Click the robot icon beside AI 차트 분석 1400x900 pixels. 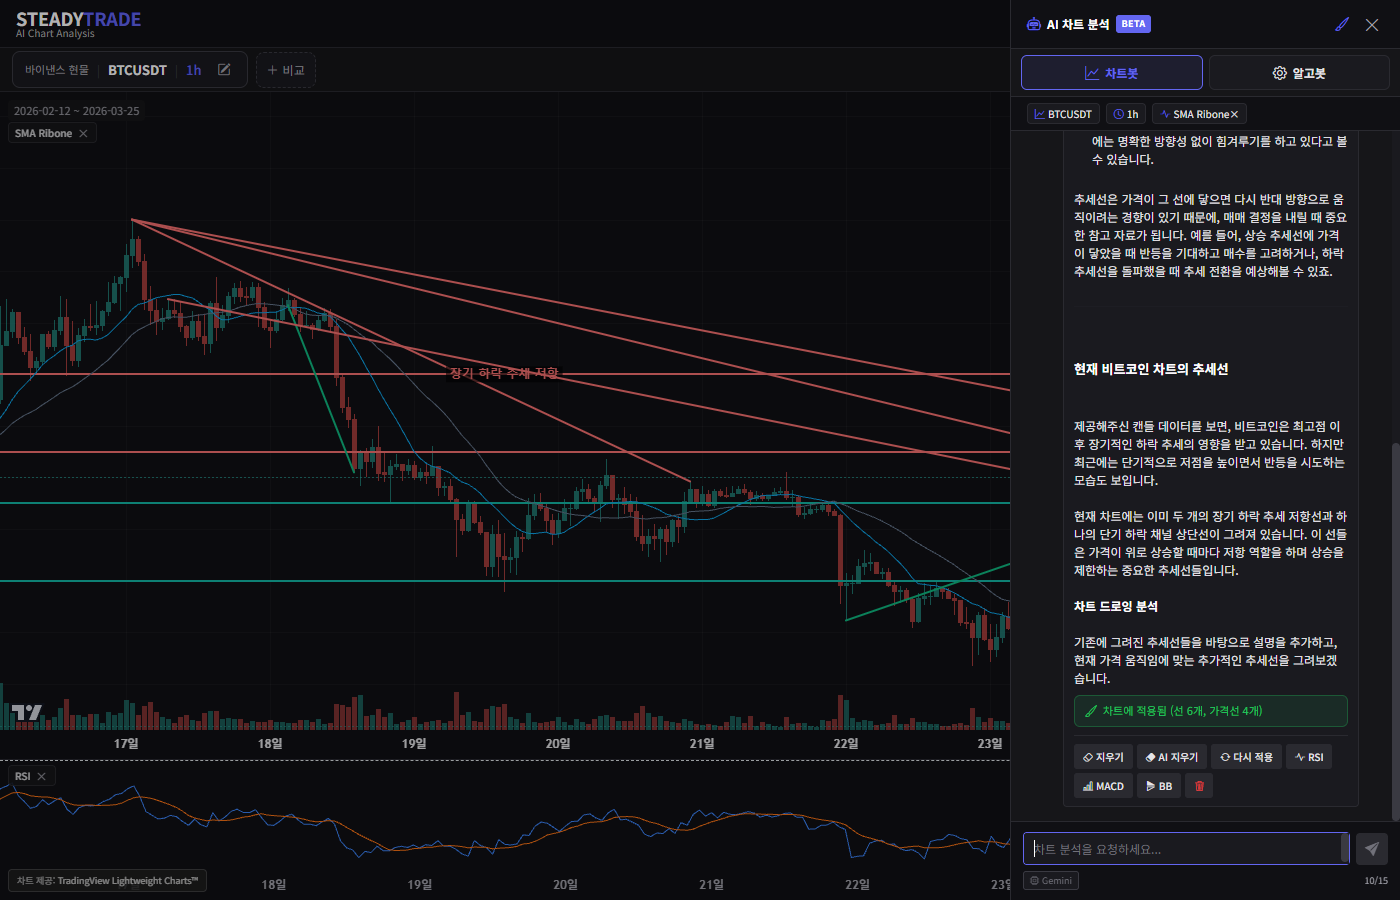pyautogui.click(x=1033, y=24)
